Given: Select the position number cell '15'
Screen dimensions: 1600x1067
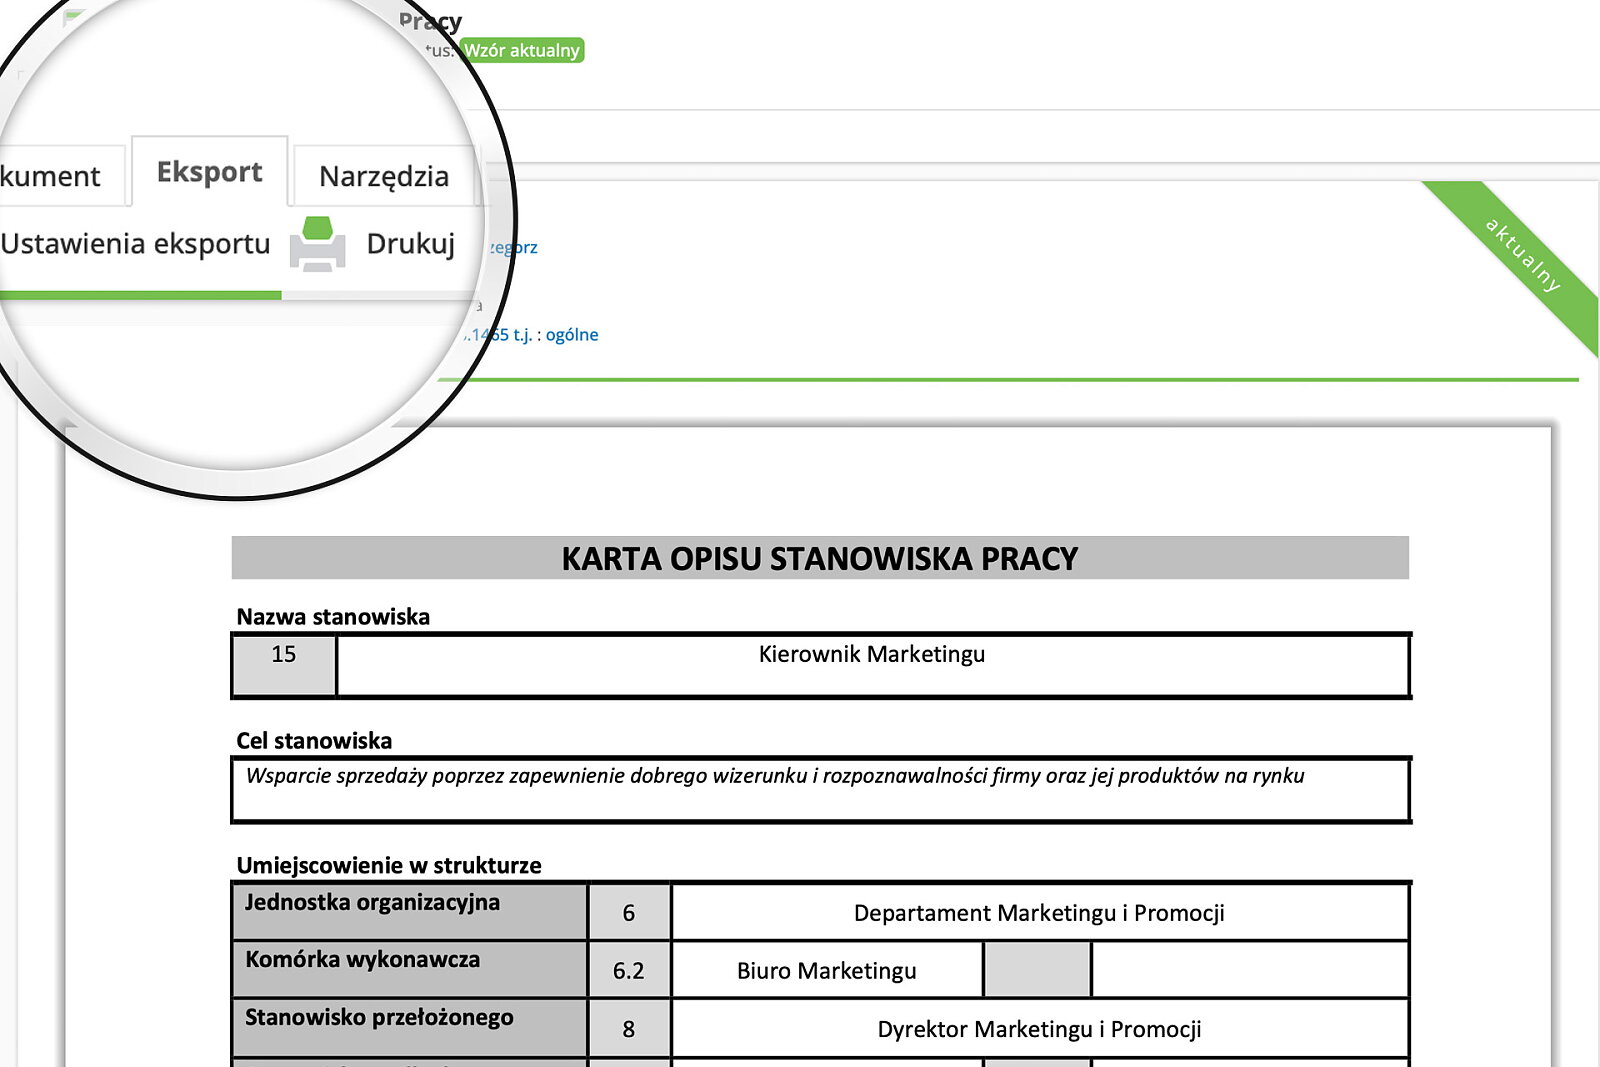Looking at the screenshot, I should click(284, 665).
